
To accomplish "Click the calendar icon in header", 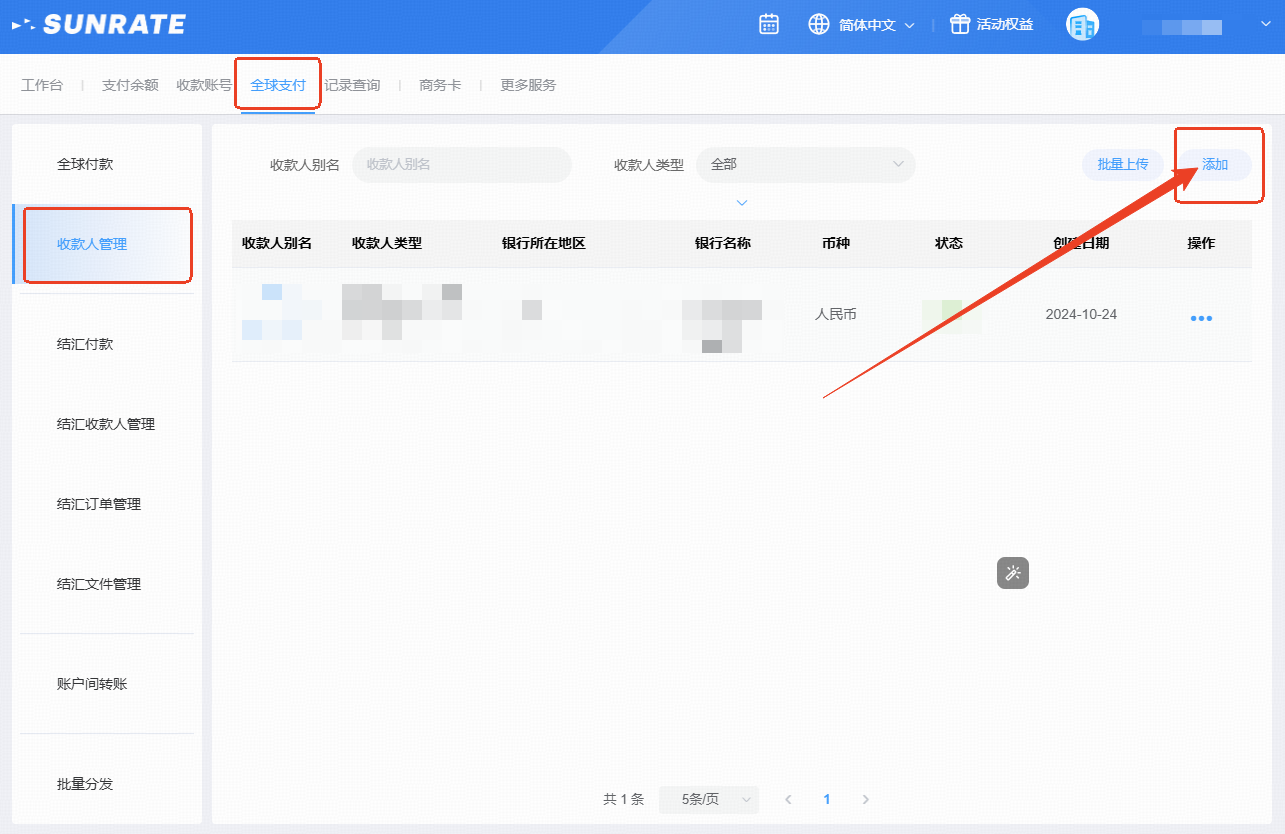I will coord(769,25).
